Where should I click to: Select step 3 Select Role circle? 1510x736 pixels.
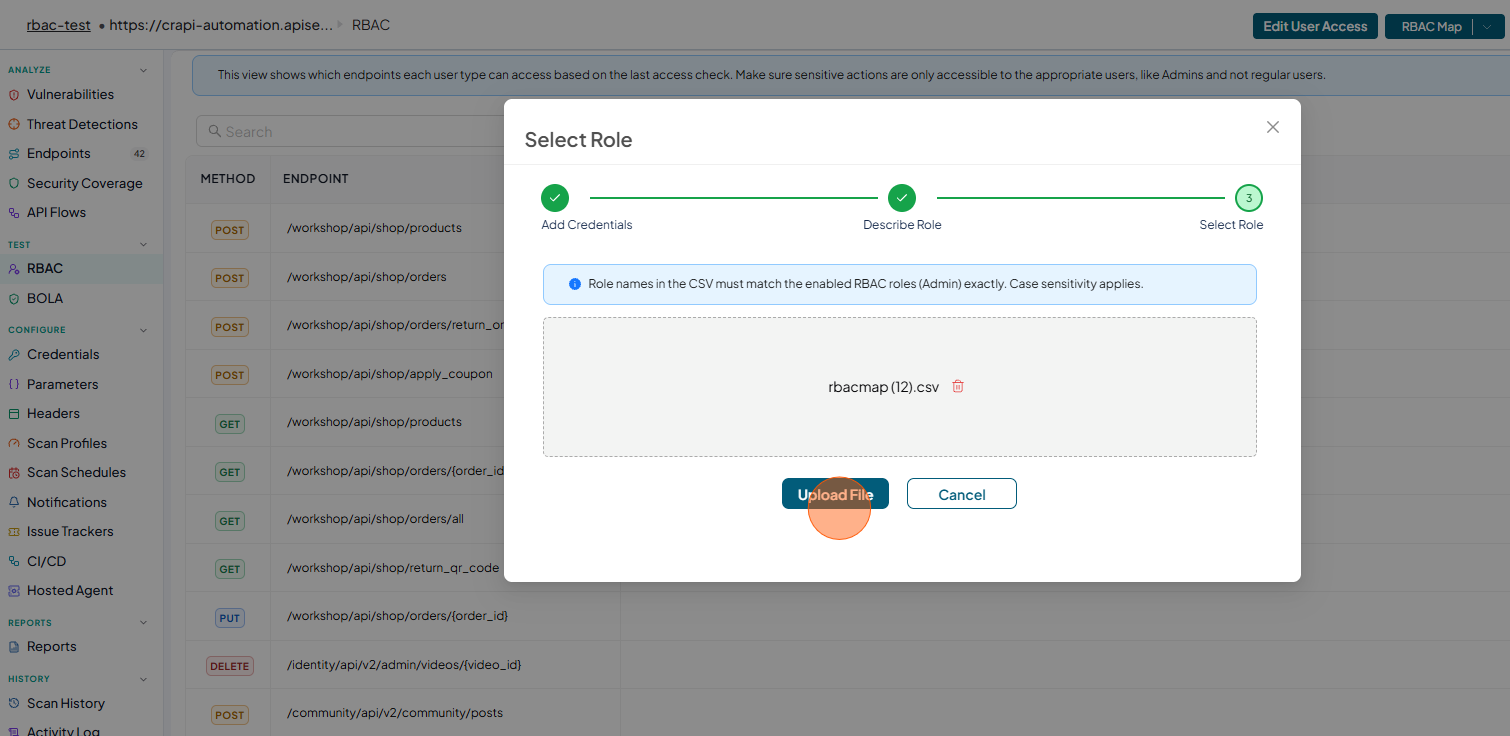1249,198
